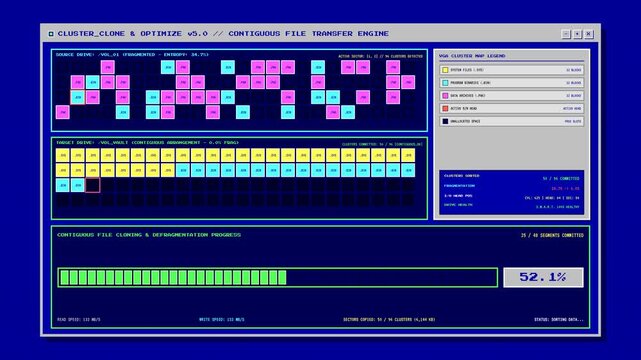Image resolution: width=641 pixels, height=360 pixels.
Task: Click the Write Speed status entry
Action: click(x=222, y=320)
